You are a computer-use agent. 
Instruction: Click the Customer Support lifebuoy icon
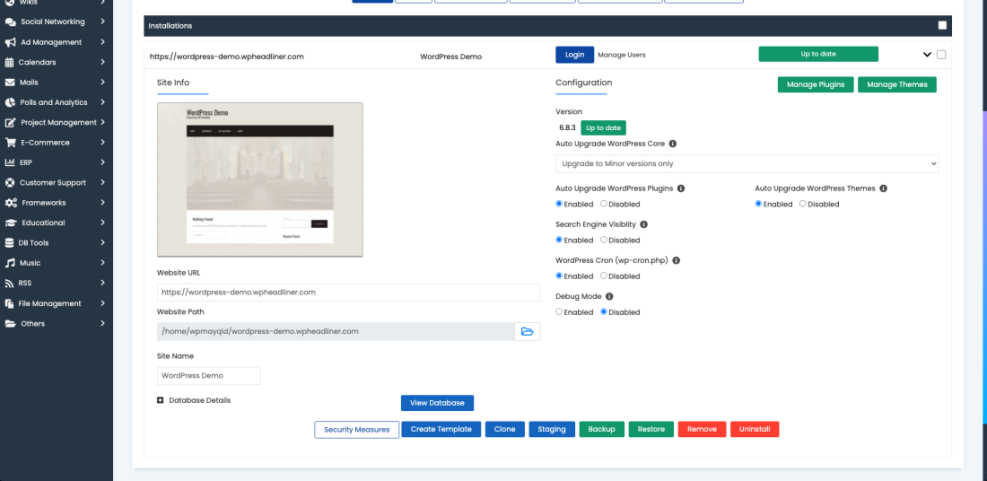click(x=9, y=183)
